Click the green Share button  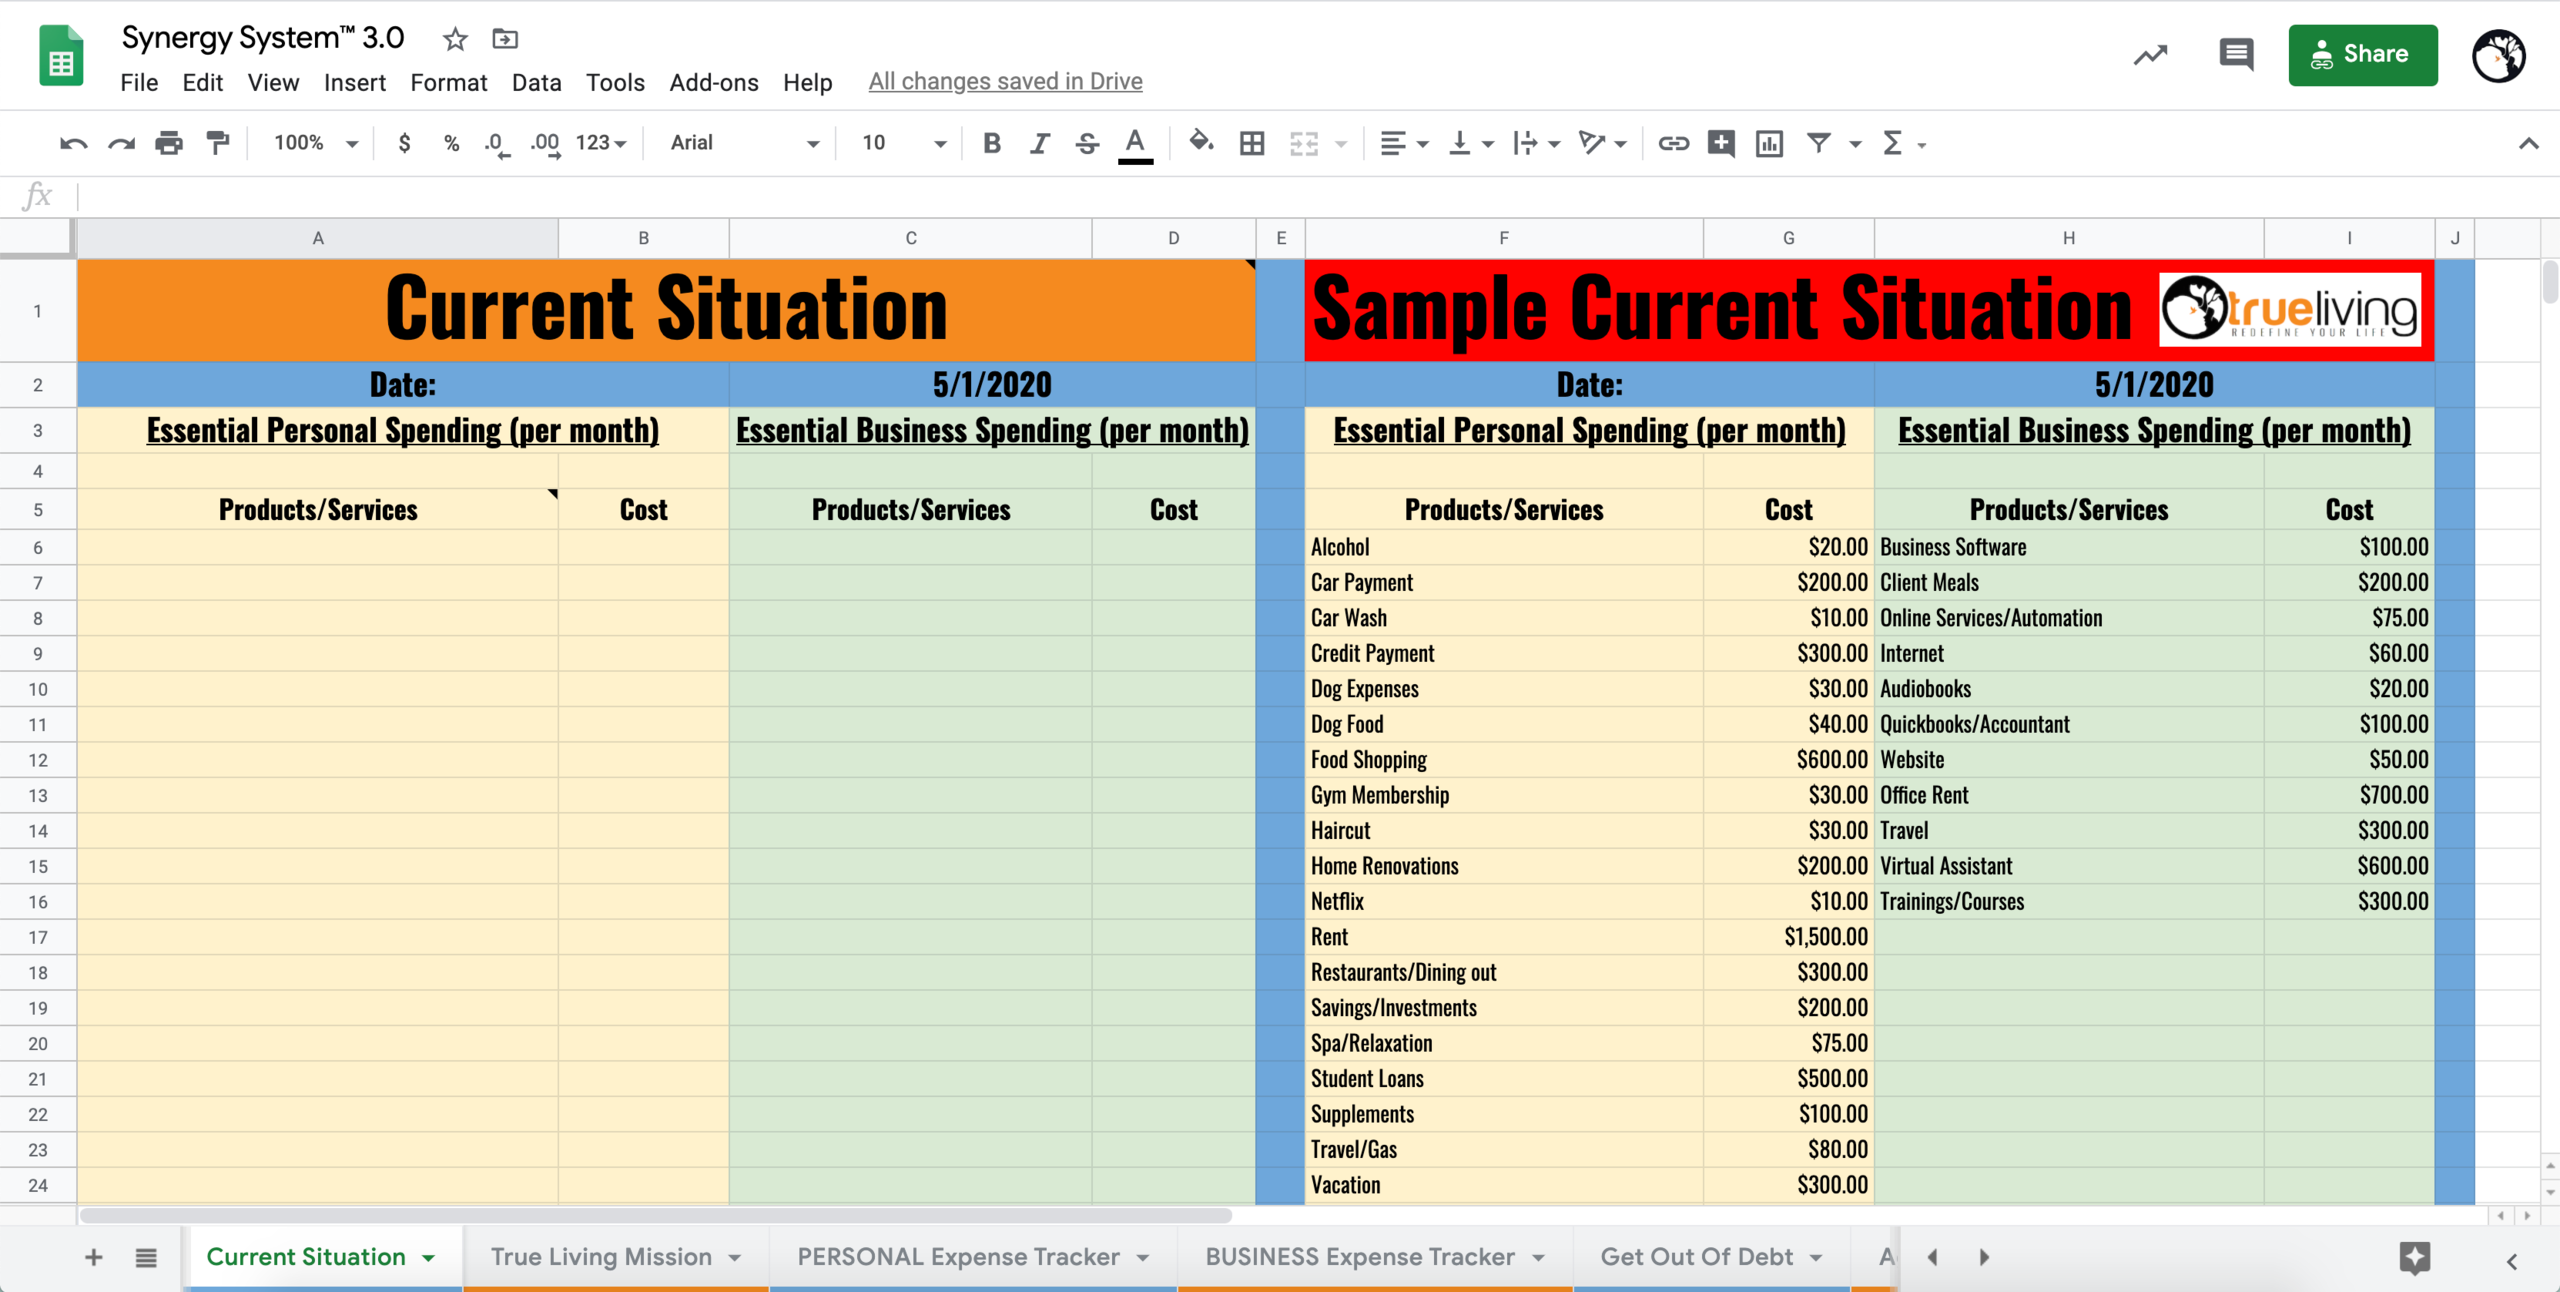(x=2362, y=55)
